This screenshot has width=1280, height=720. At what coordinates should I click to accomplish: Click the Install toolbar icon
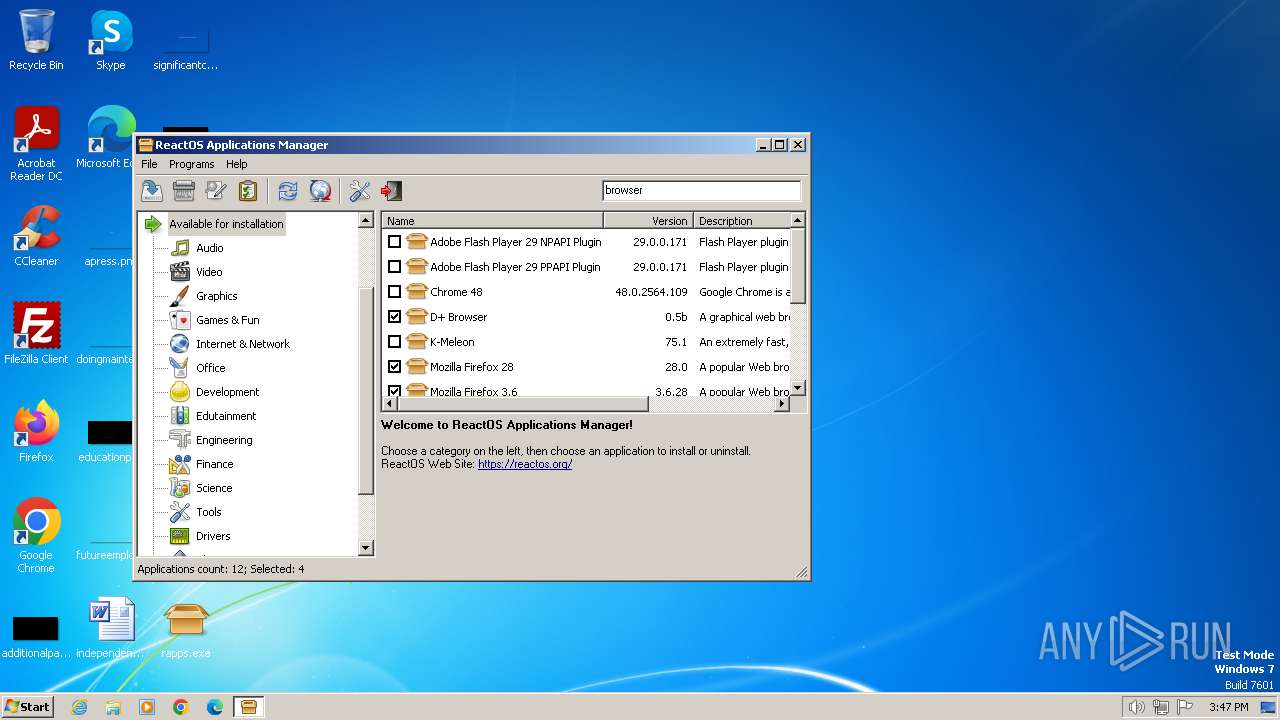pos(151,190)
